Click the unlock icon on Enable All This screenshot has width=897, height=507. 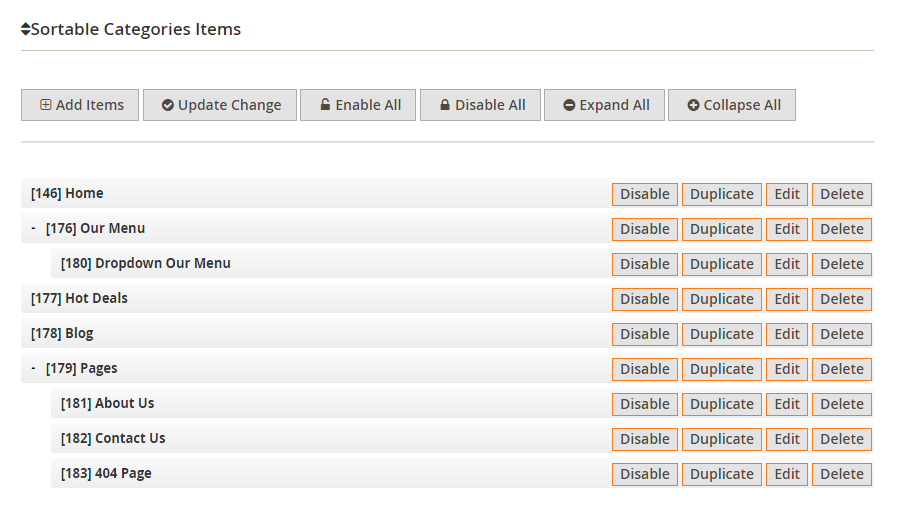click(x=325, y=105)
